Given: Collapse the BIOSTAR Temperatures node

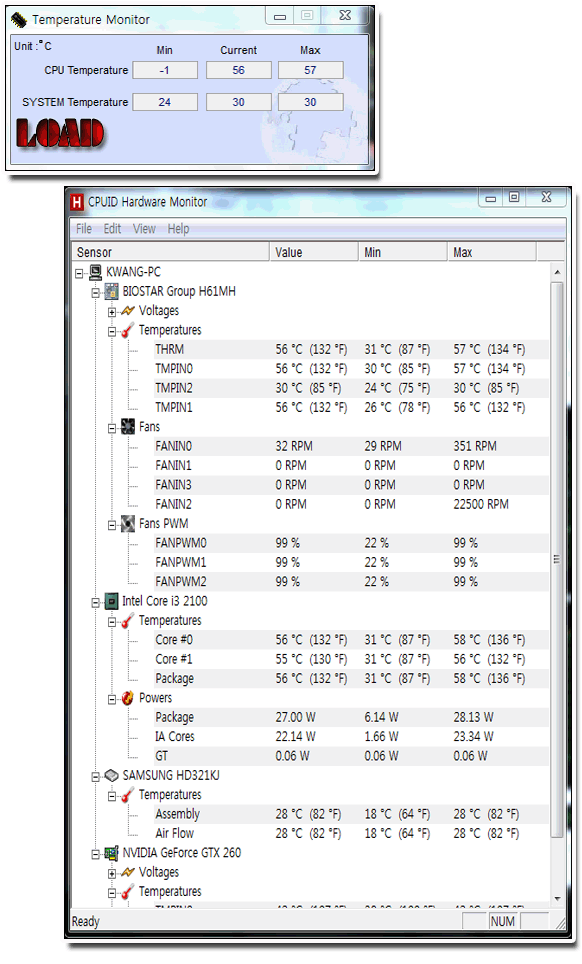Looking at the screenshot, I should 112,331.
